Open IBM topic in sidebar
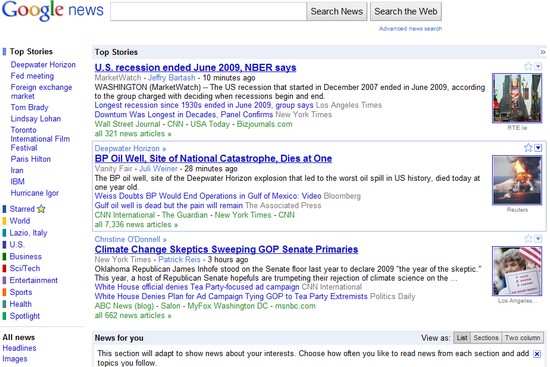The height and width of the screenshot is (367, 550). (x=18, y=181)
